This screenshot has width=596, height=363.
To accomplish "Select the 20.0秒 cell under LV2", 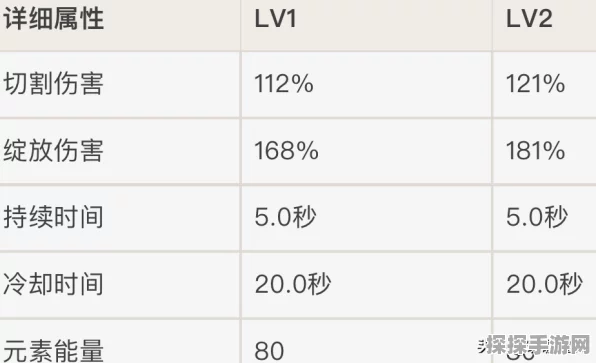I will [x=544, y=284].
